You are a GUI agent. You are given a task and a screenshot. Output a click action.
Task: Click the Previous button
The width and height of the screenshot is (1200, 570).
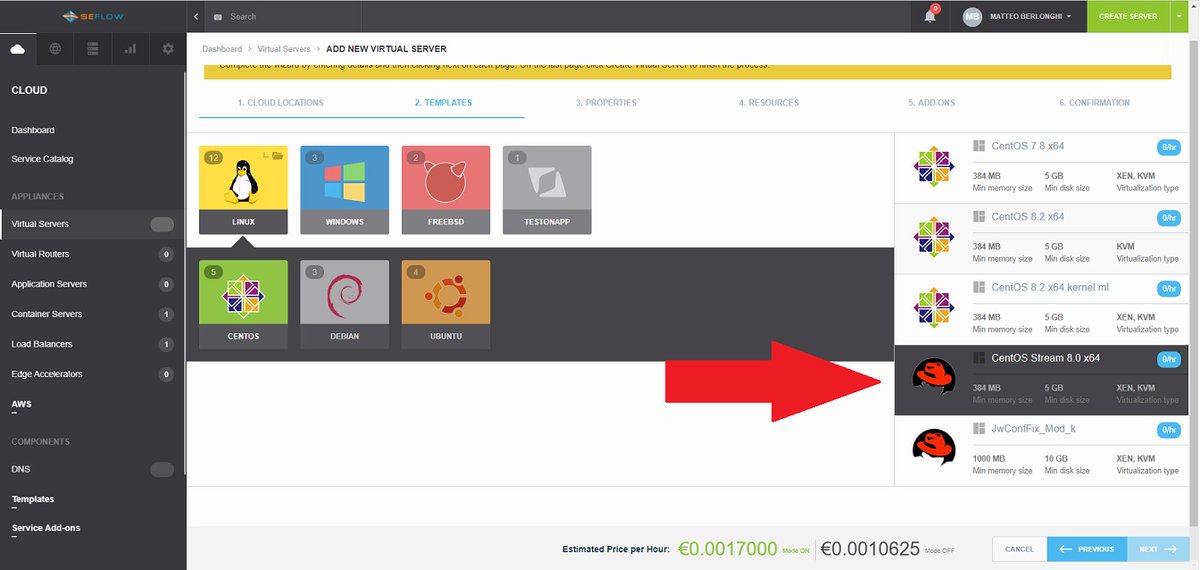click(x=1087, y=549)
